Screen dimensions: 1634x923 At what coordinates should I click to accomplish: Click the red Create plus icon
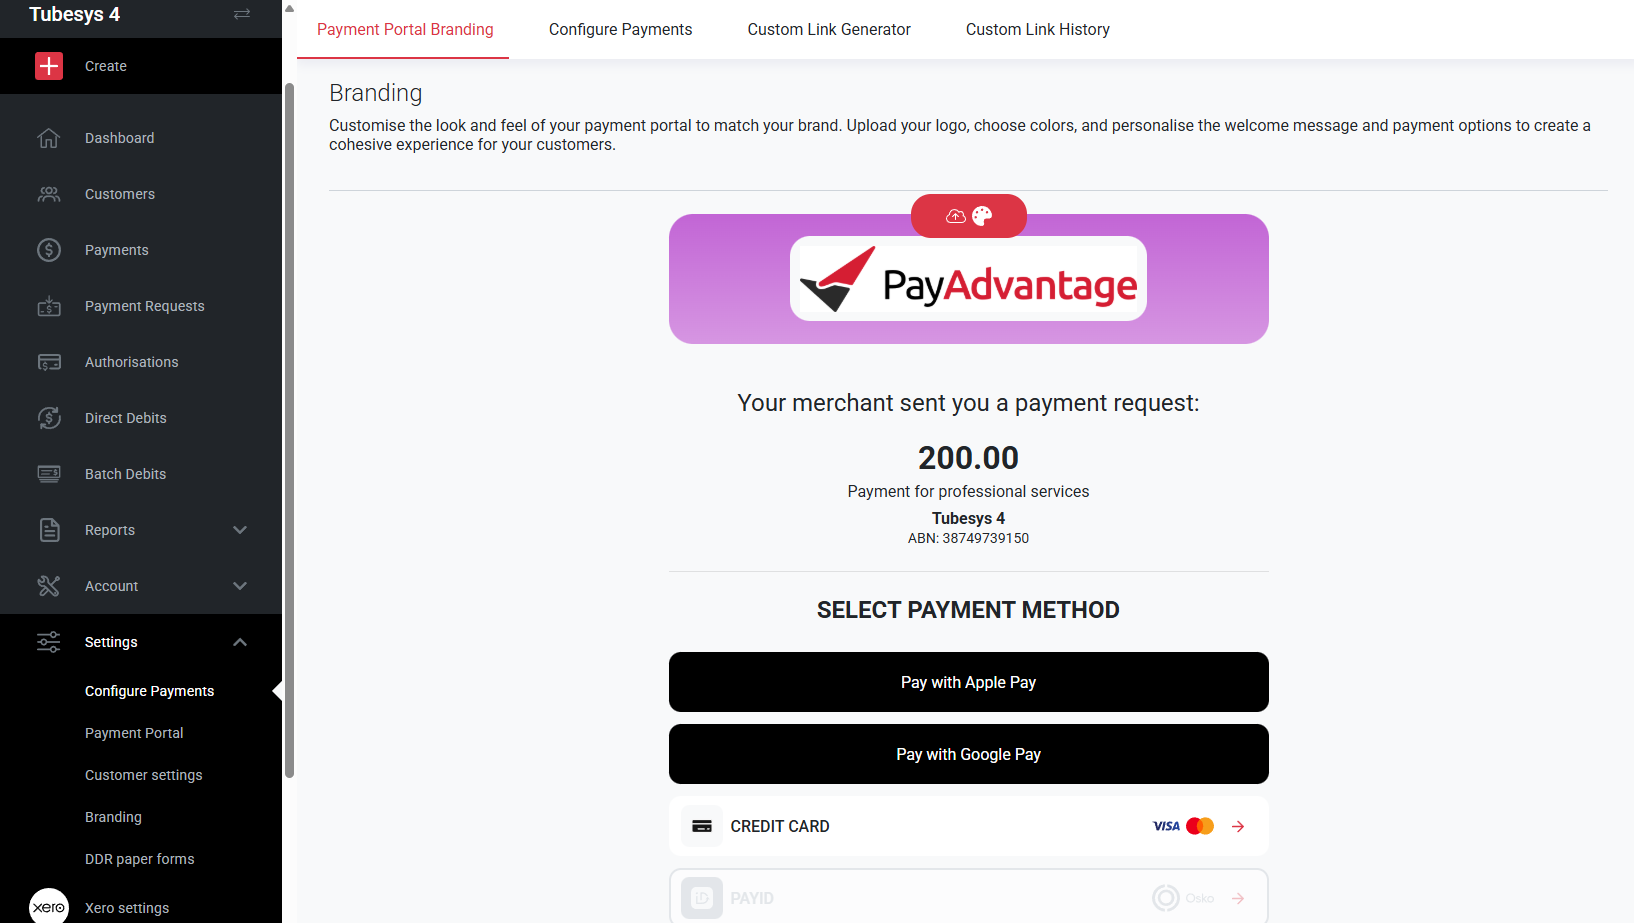pyautogui.click(x=49, y=66)
